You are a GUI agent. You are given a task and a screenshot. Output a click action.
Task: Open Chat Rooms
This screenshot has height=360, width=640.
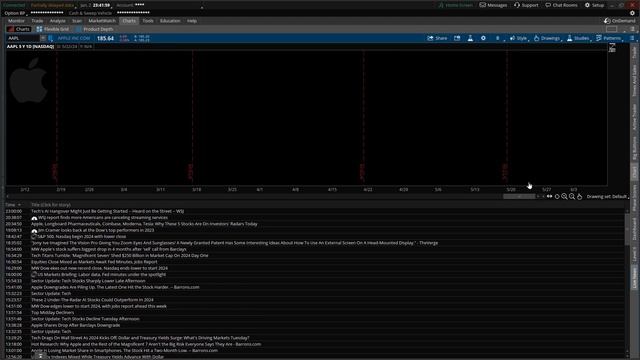point(562,5)
